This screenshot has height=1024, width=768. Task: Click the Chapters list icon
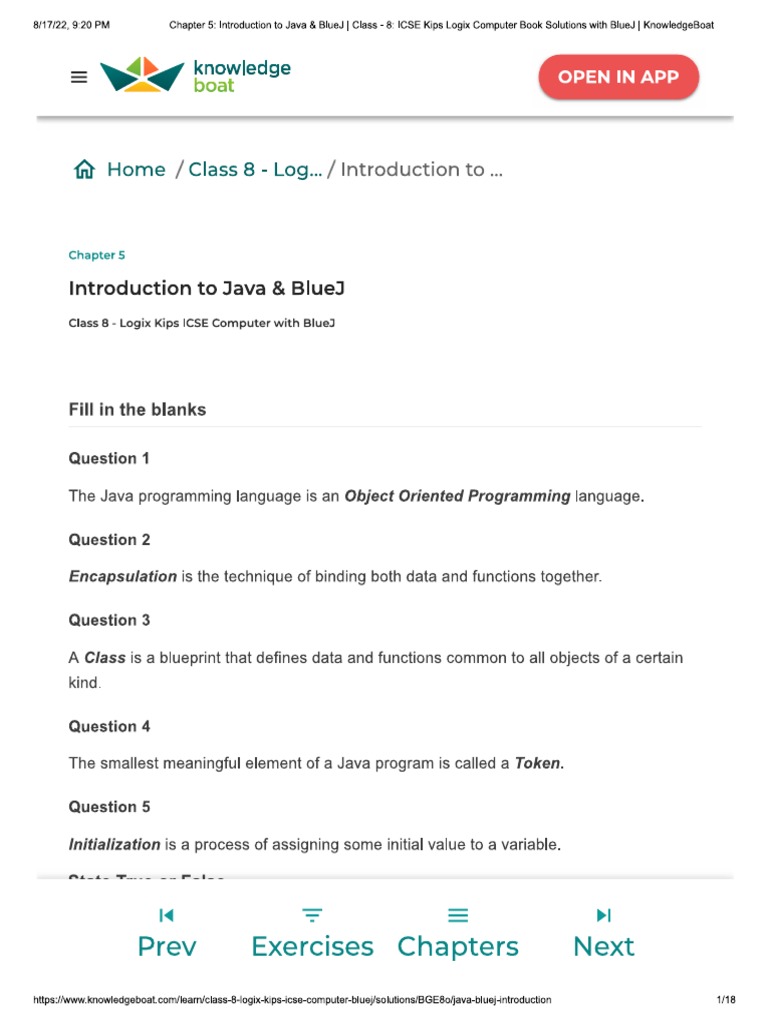point(458,915)
